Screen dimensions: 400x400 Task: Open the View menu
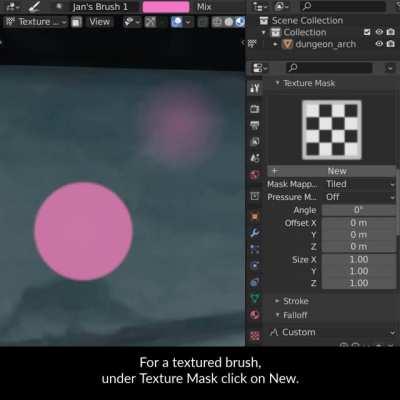tap(99, 22)
